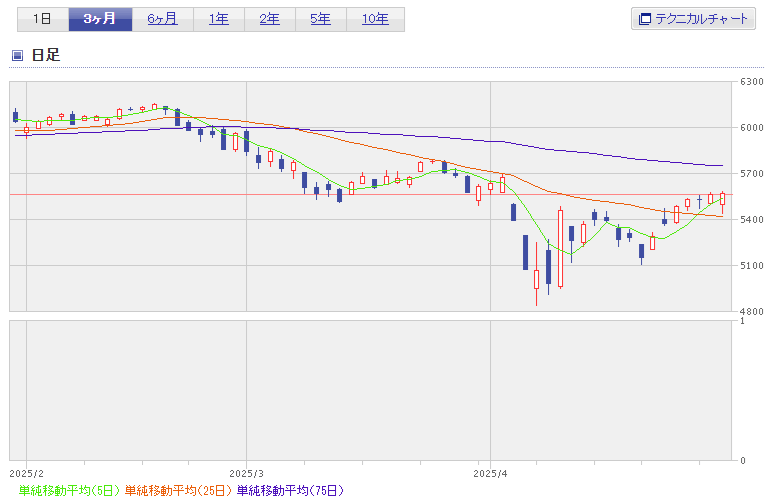Click the 6300 price axis label

(x=752, y=82)
